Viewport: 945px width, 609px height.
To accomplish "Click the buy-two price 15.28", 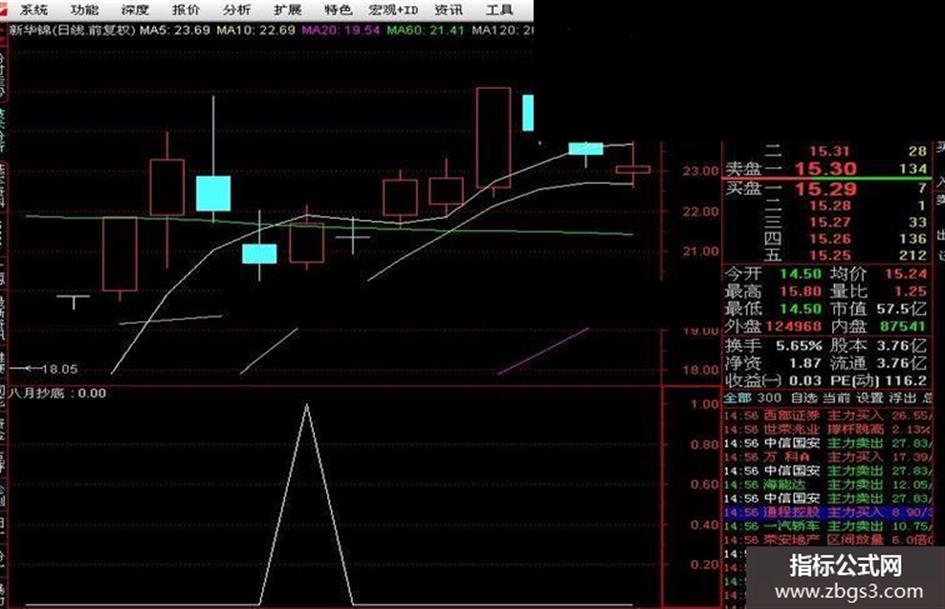I will 830,206.
